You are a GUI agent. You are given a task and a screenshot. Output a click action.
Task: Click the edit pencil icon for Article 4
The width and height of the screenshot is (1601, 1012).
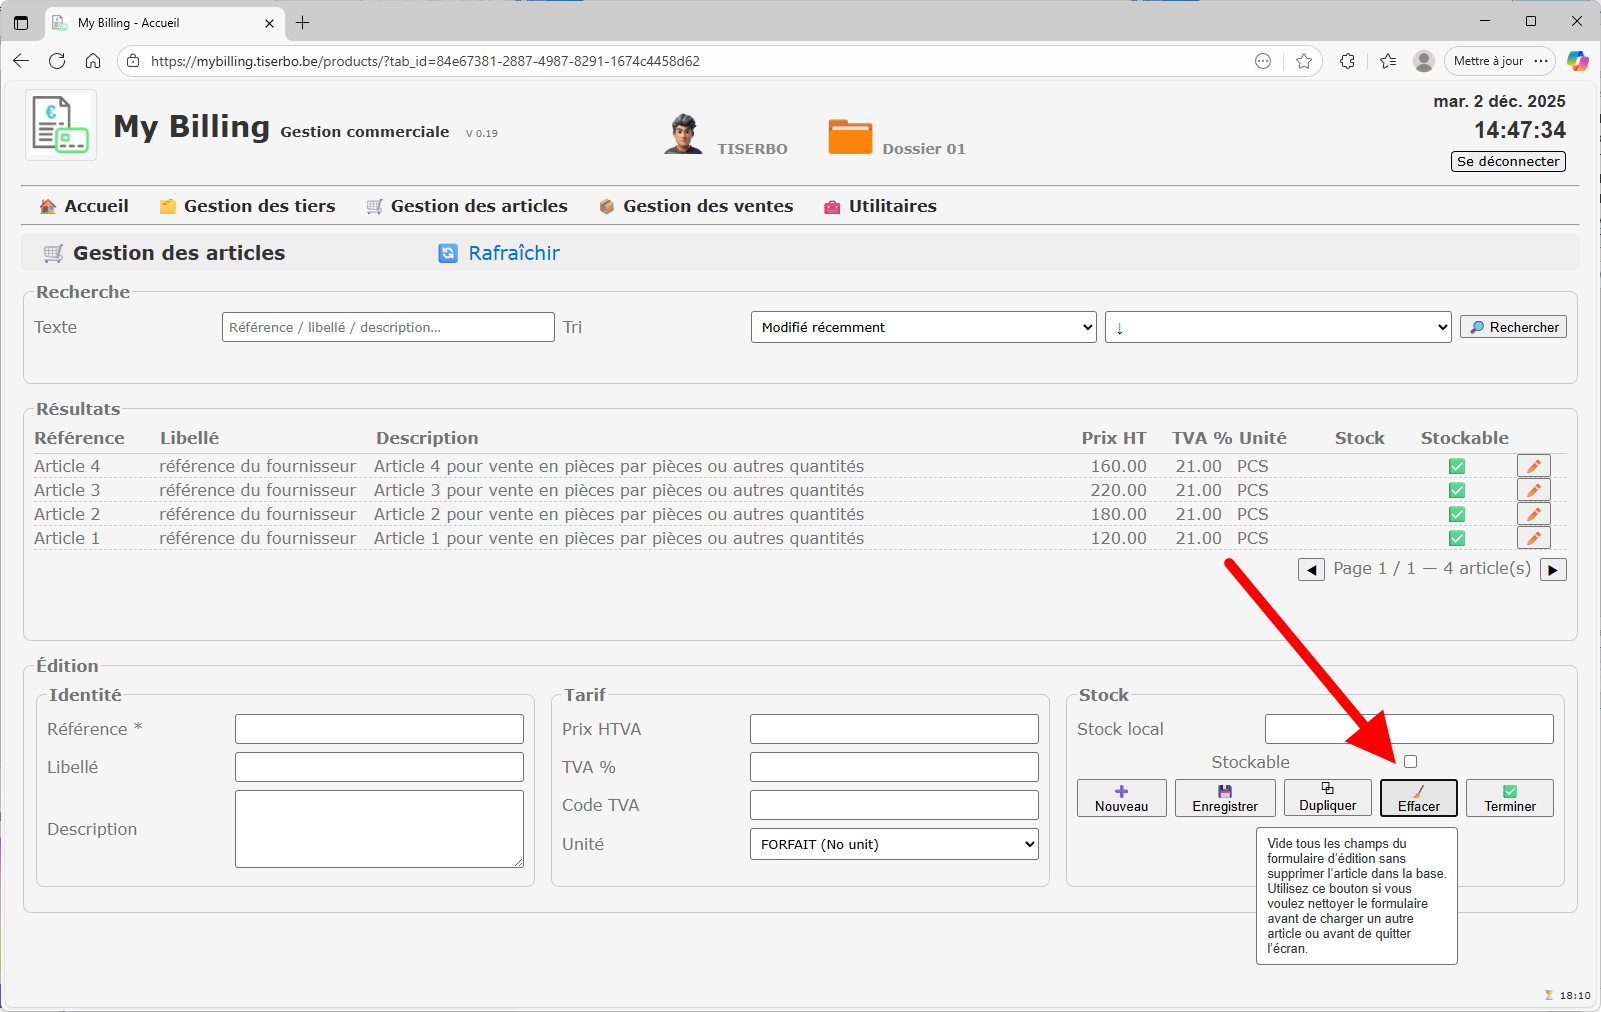tap(1533, 466)
